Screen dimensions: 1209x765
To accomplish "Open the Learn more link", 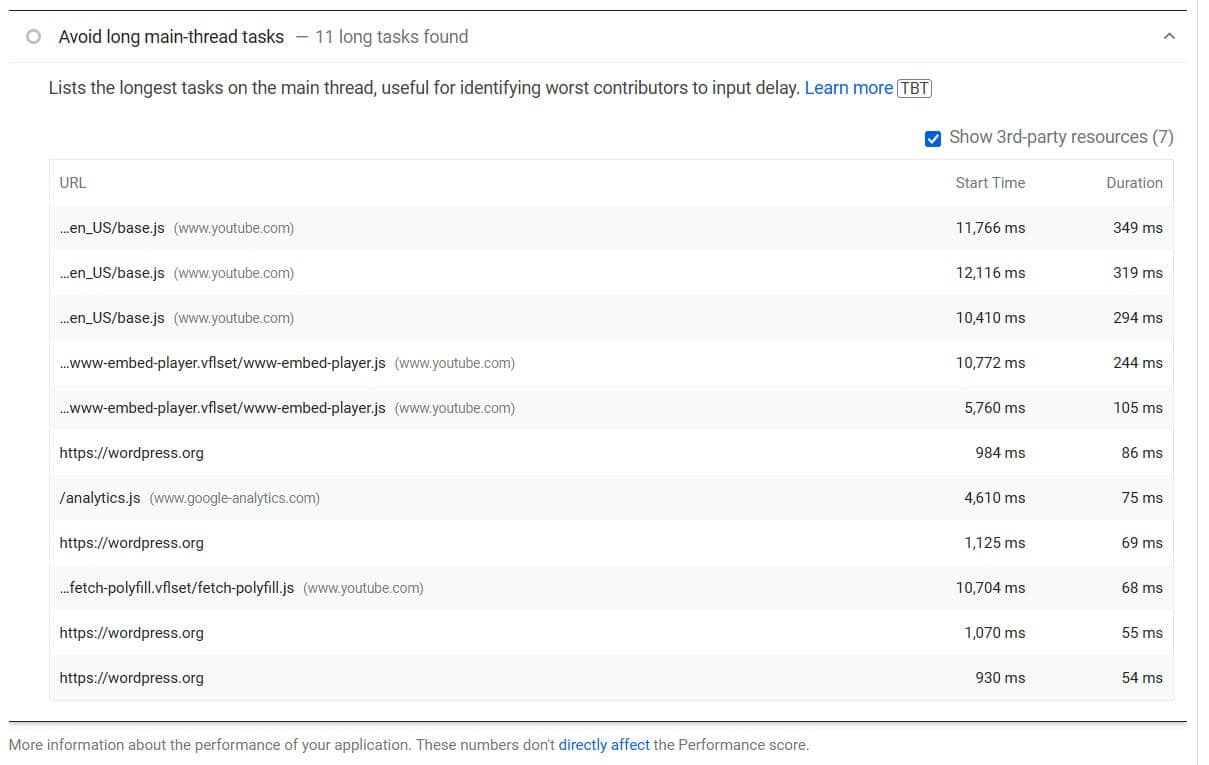I will tap(849, 88).
